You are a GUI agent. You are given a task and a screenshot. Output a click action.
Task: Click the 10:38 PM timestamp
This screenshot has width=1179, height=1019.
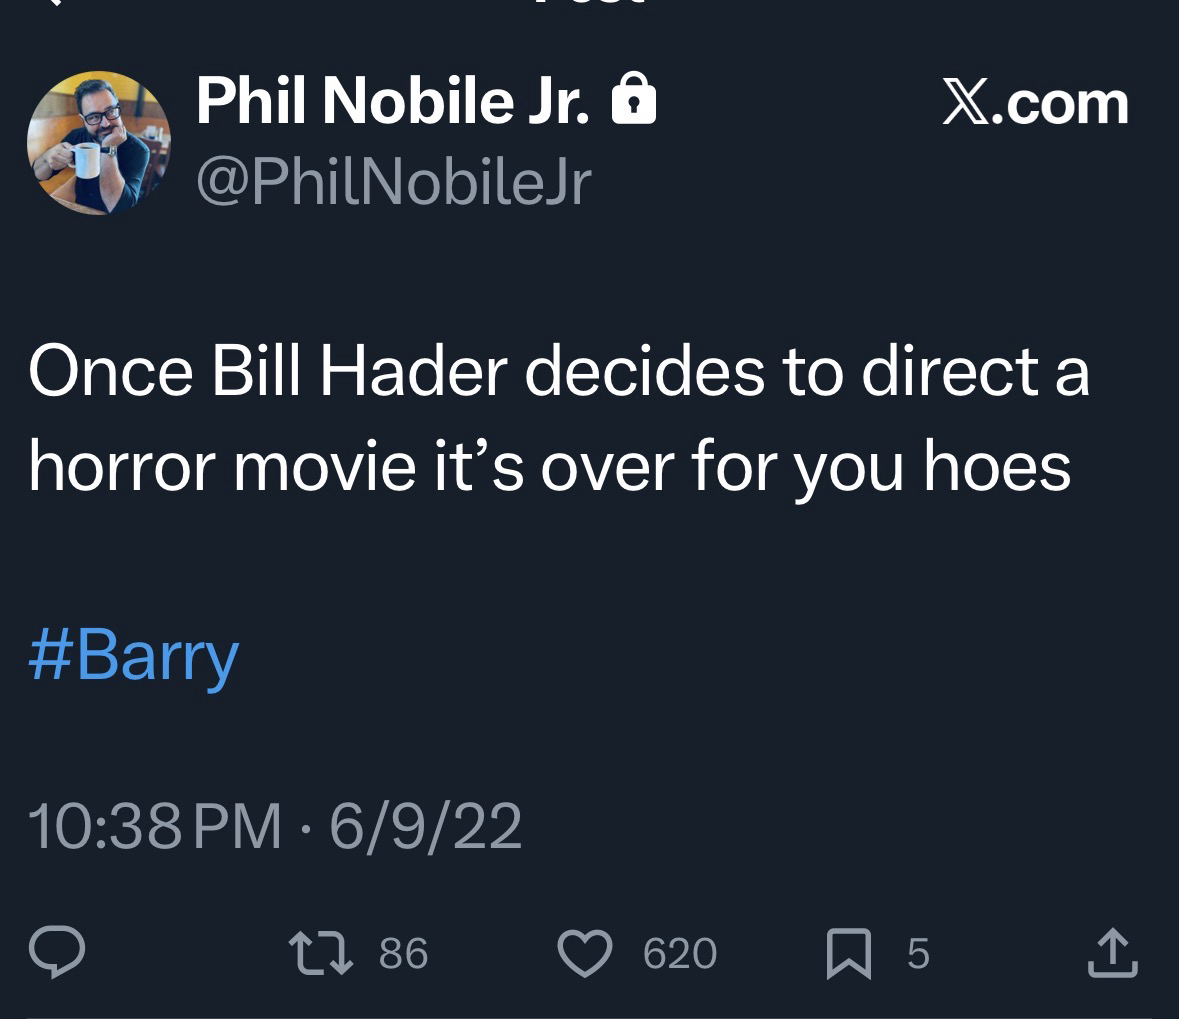click(155, 827)
